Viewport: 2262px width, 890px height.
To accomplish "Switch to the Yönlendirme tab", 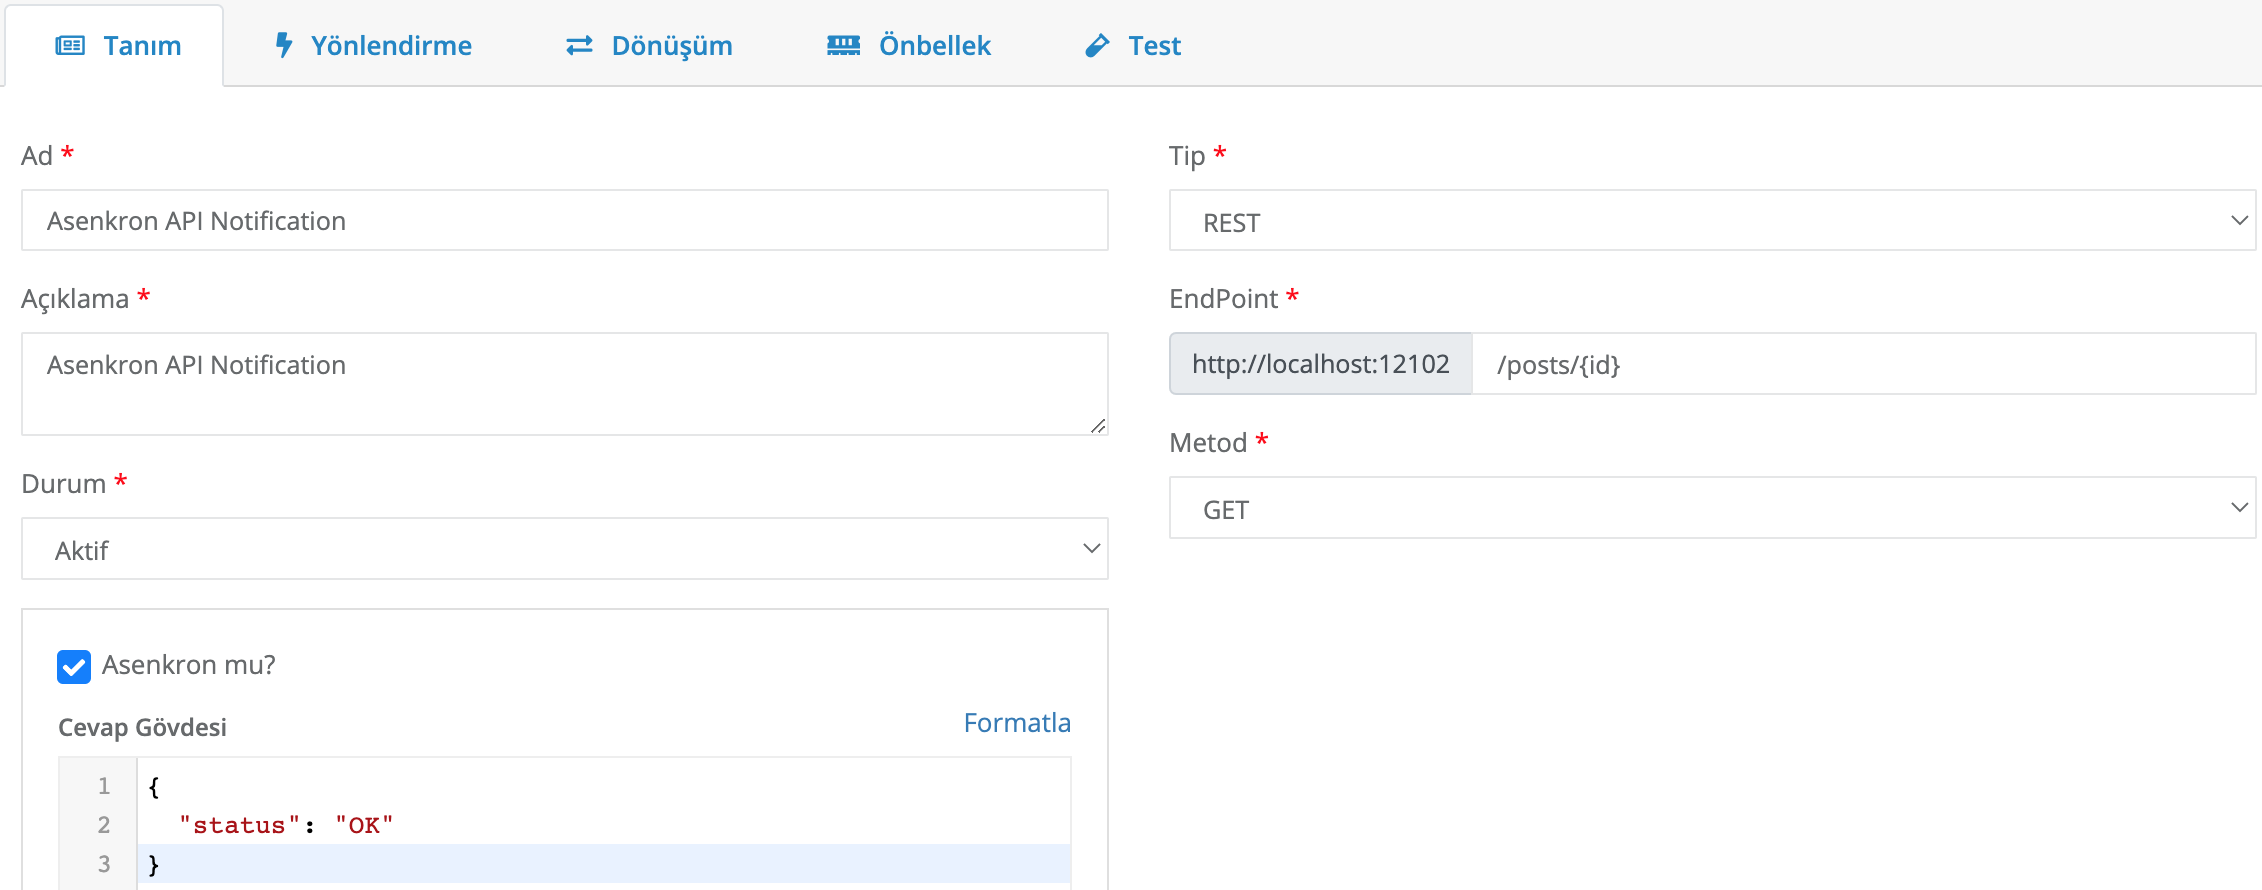I will click(373, 46).
